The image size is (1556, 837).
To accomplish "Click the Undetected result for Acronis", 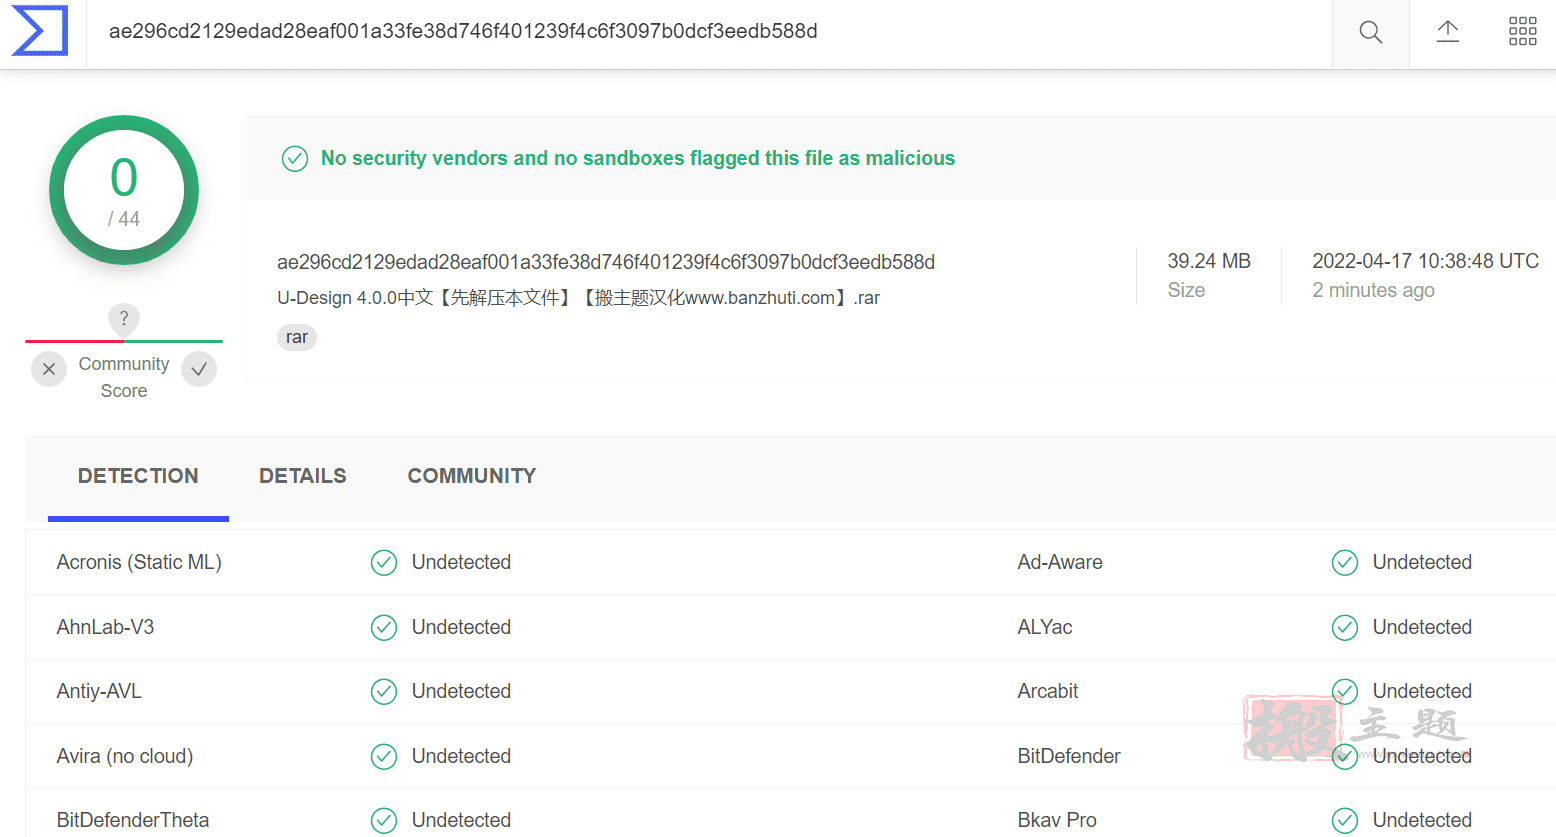I will [461, 562].
